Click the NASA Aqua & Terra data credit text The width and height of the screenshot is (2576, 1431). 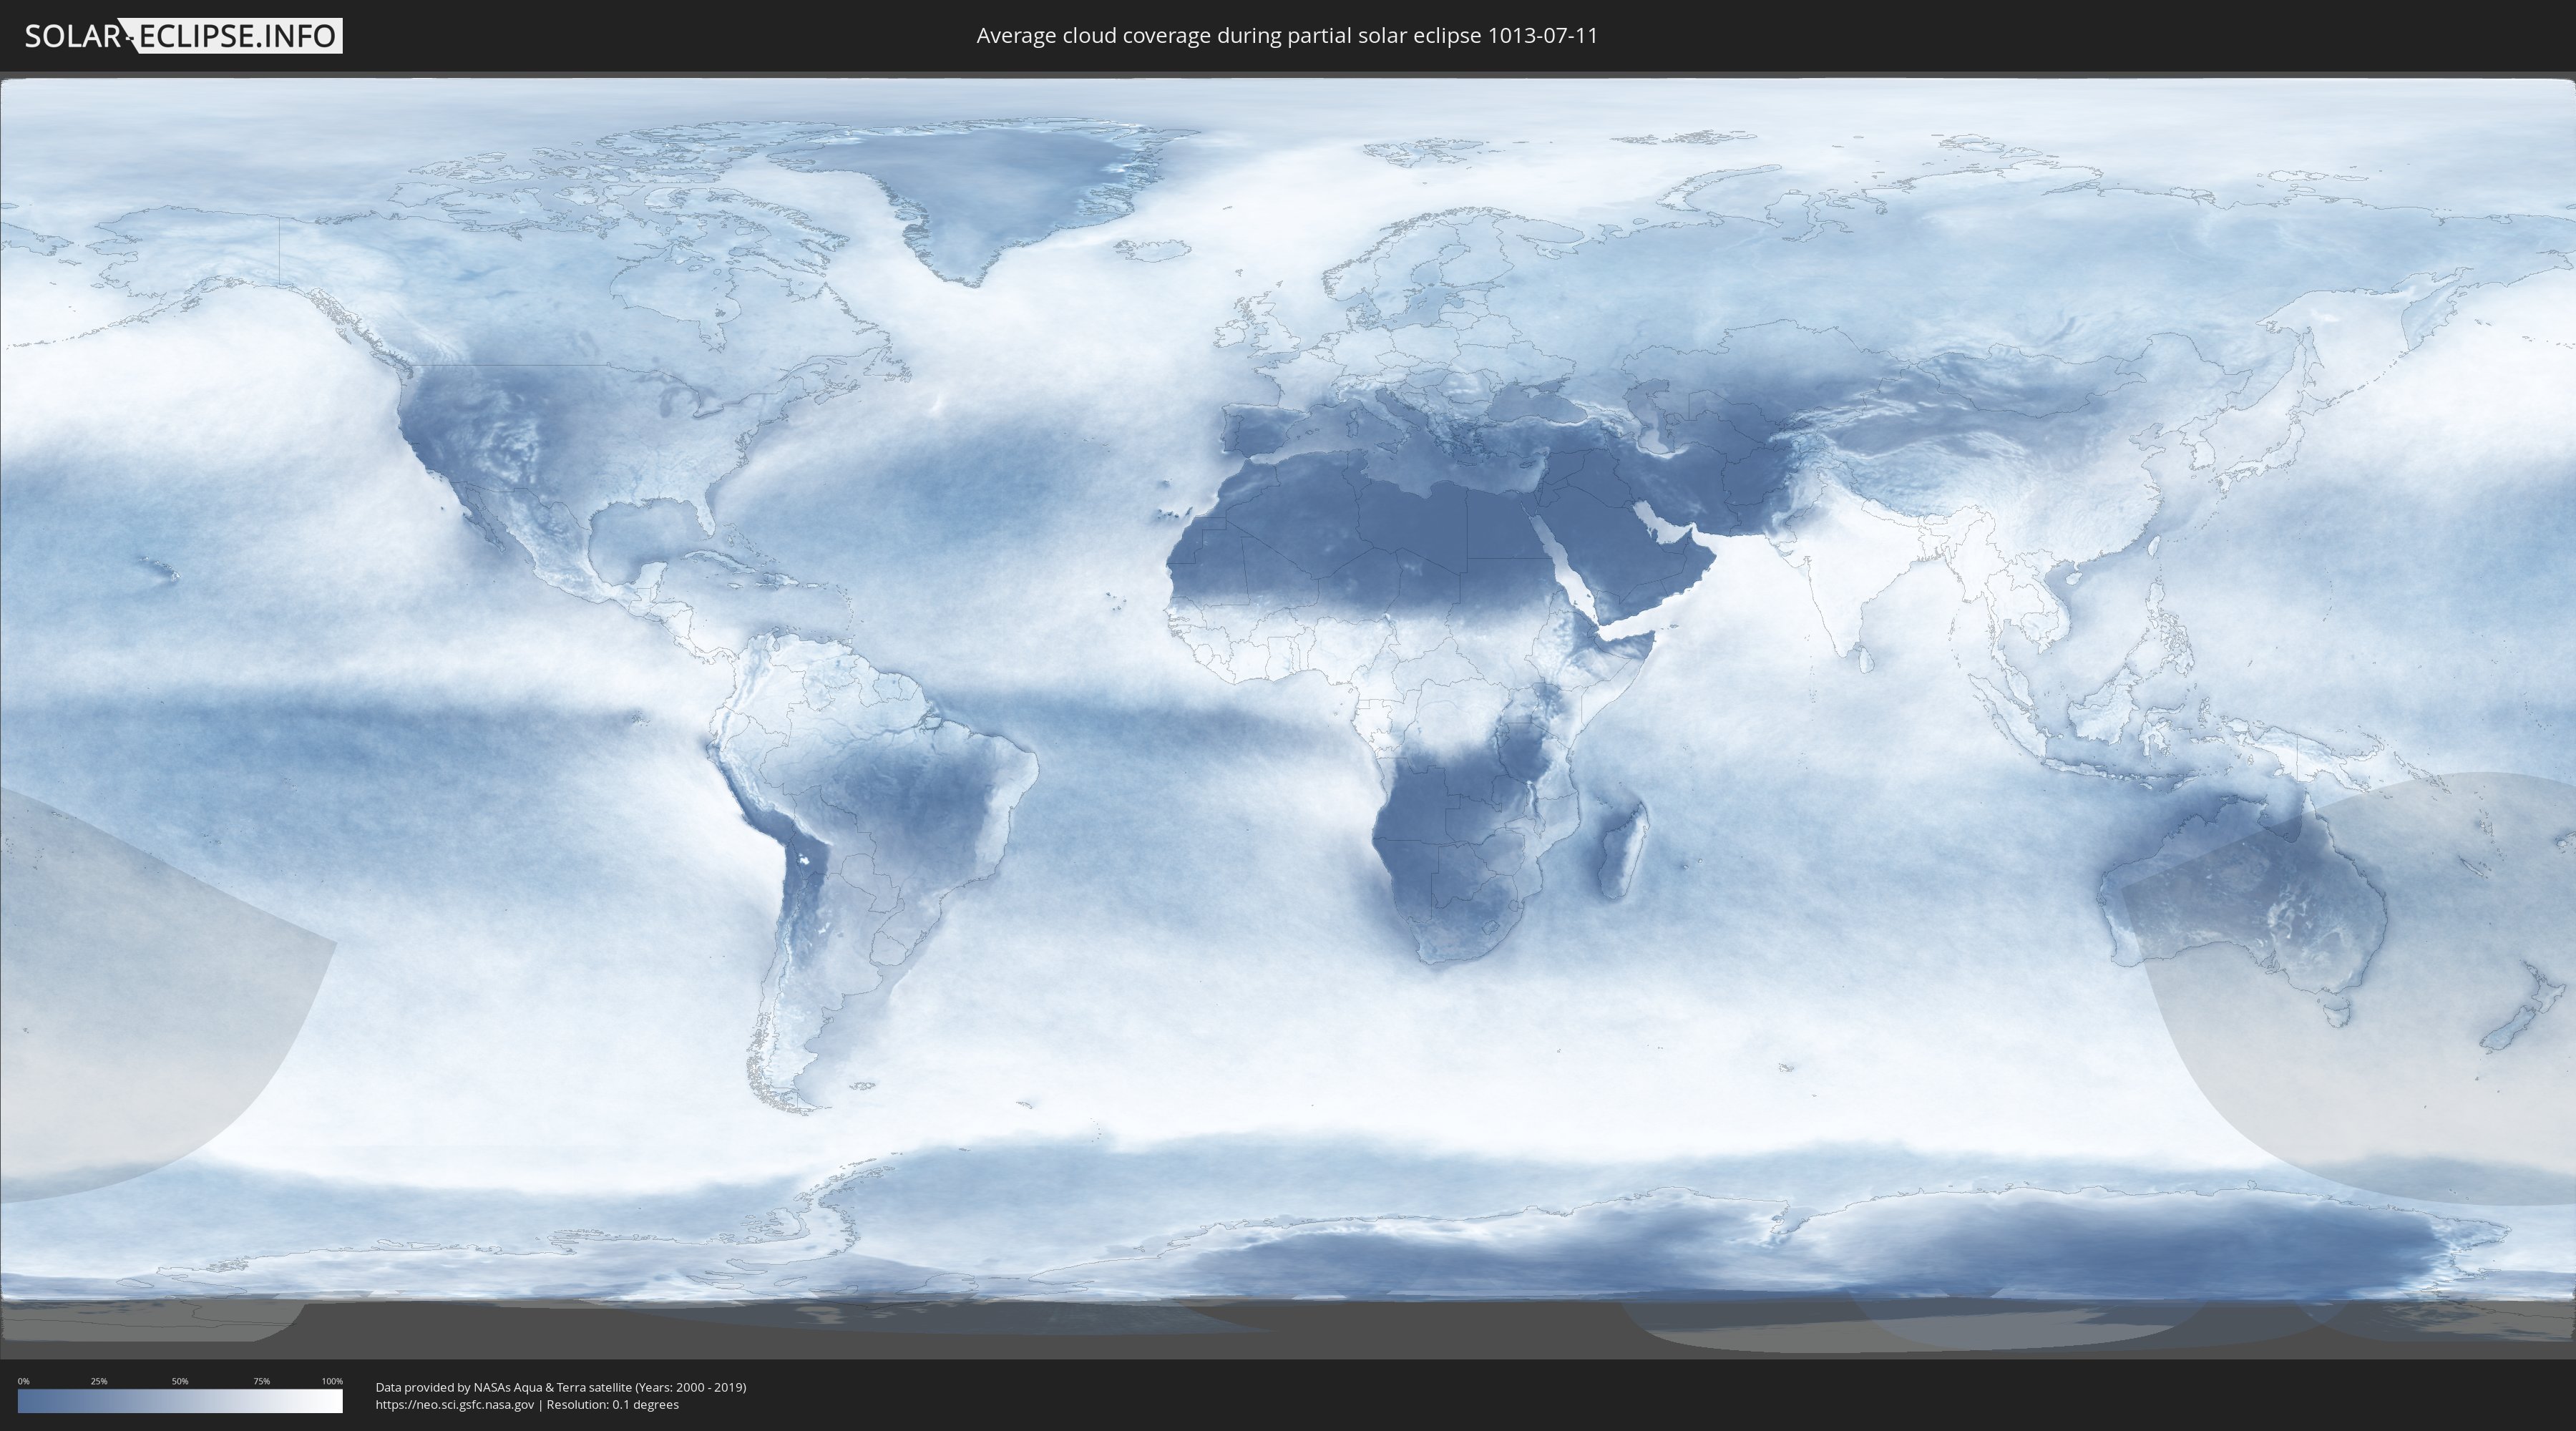(x=561, y=1387)
